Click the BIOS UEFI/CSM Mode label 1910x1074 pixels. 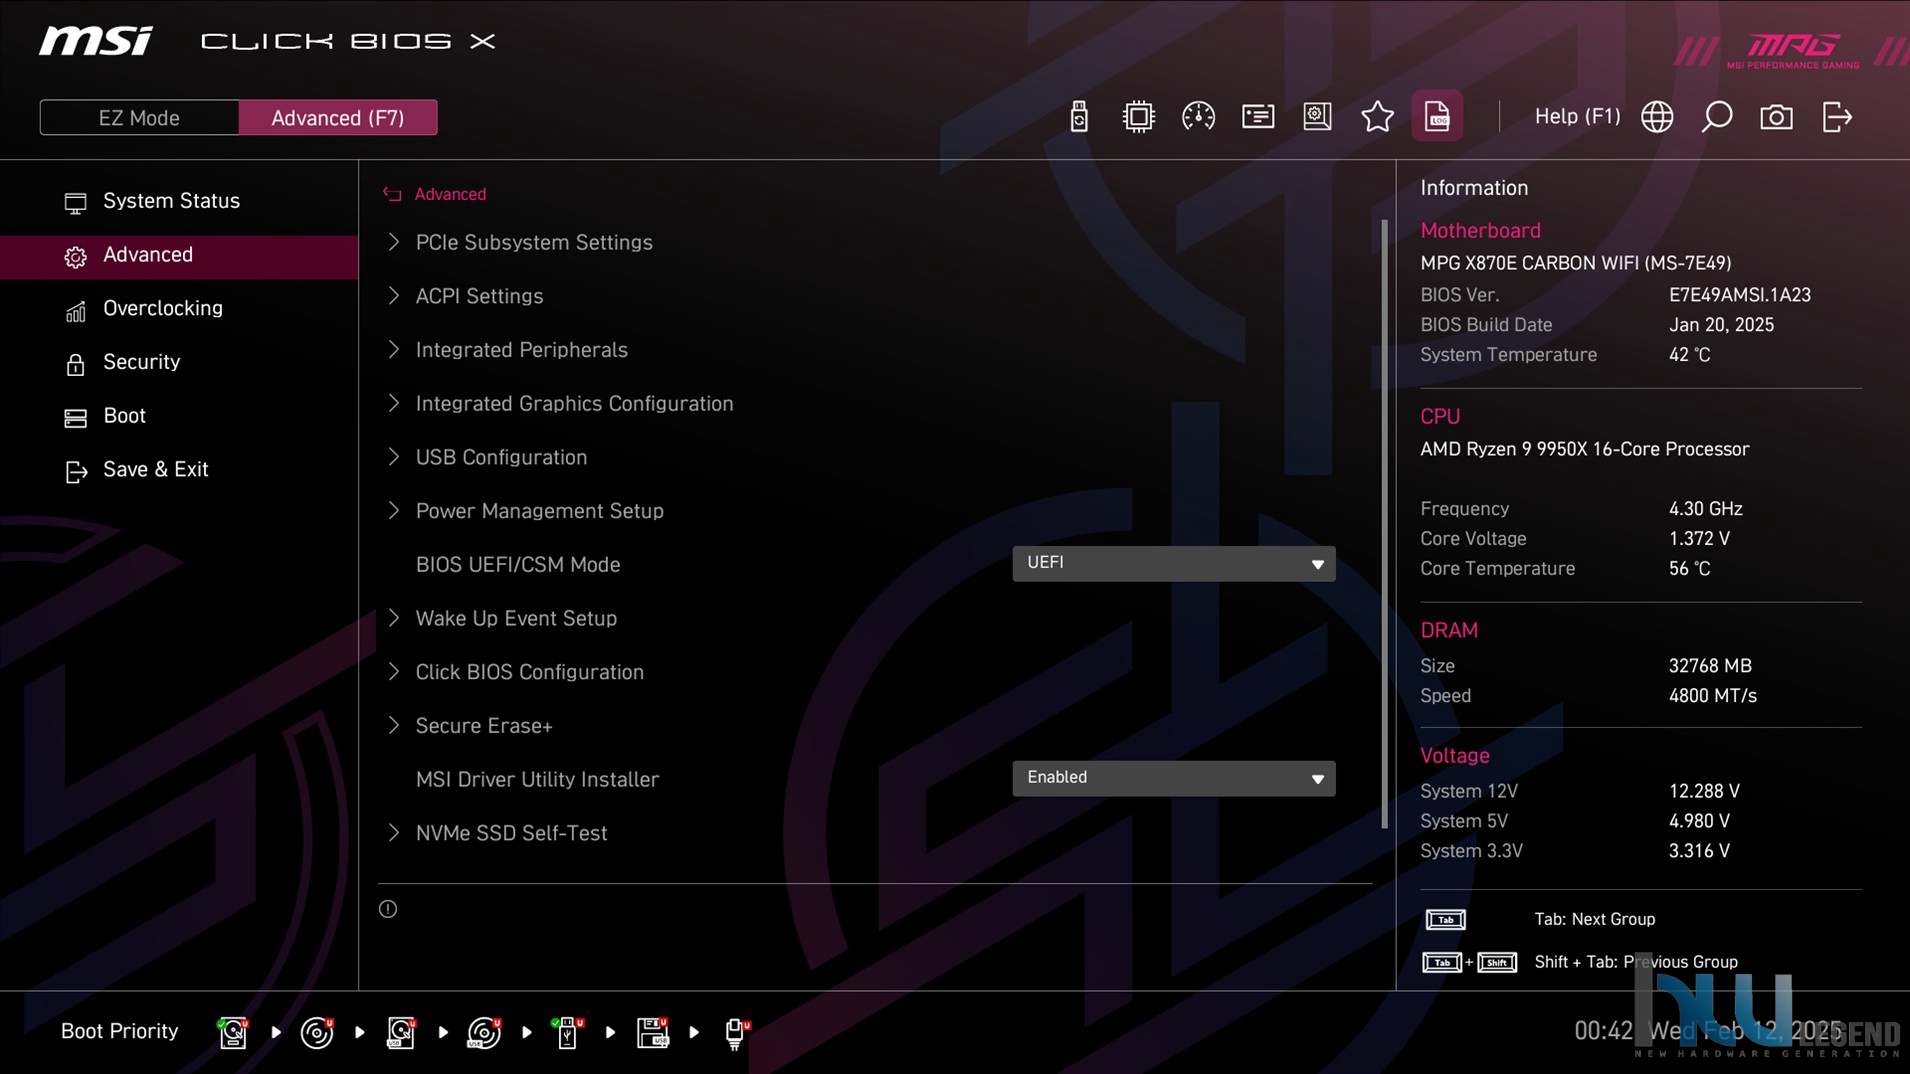[518, 565]
